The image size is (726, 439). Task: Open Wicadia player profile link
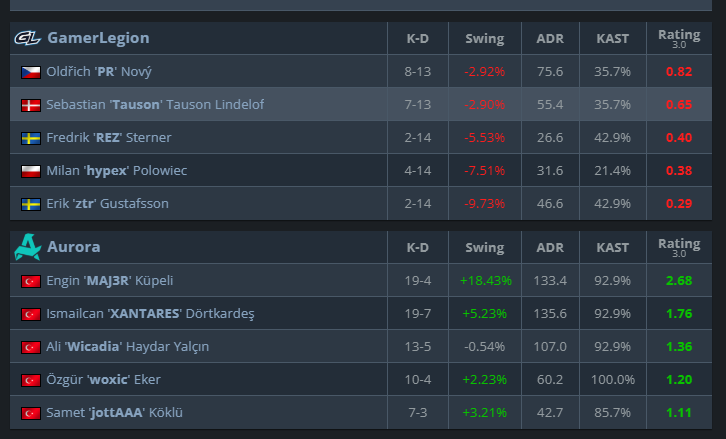click(127, 346)
